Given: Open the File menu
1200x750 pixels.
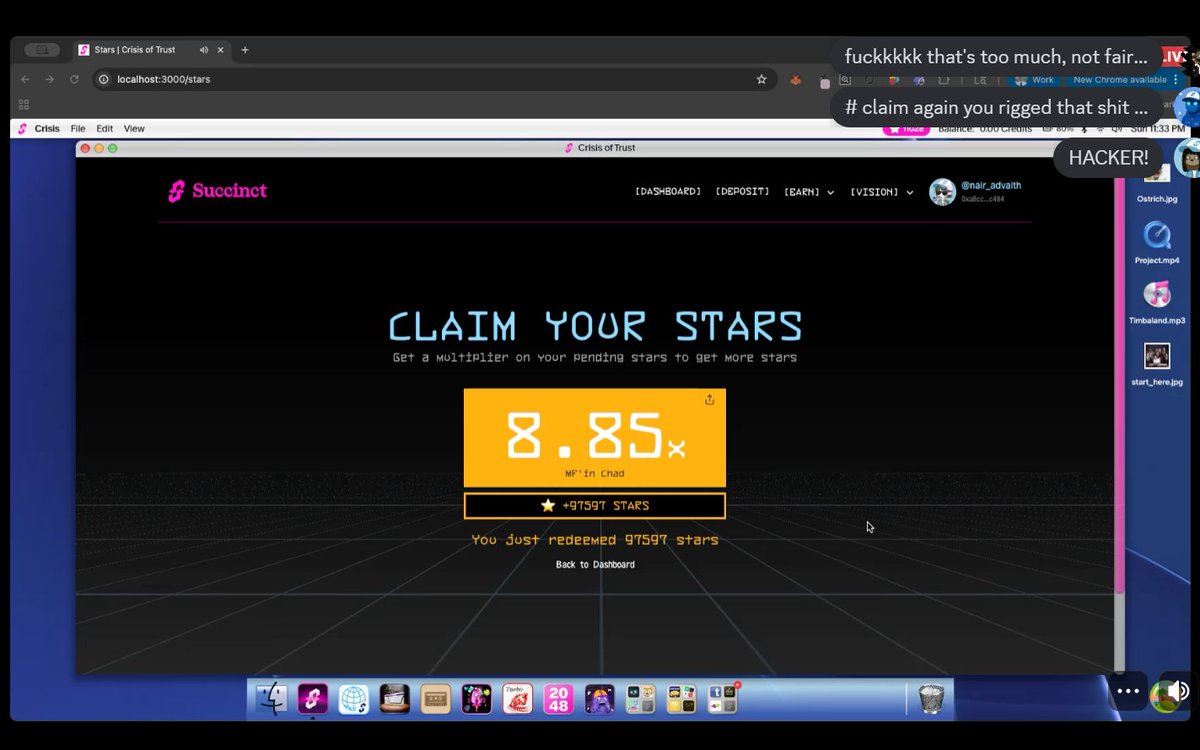Looking at the screenshot, I should coord(78,129).
